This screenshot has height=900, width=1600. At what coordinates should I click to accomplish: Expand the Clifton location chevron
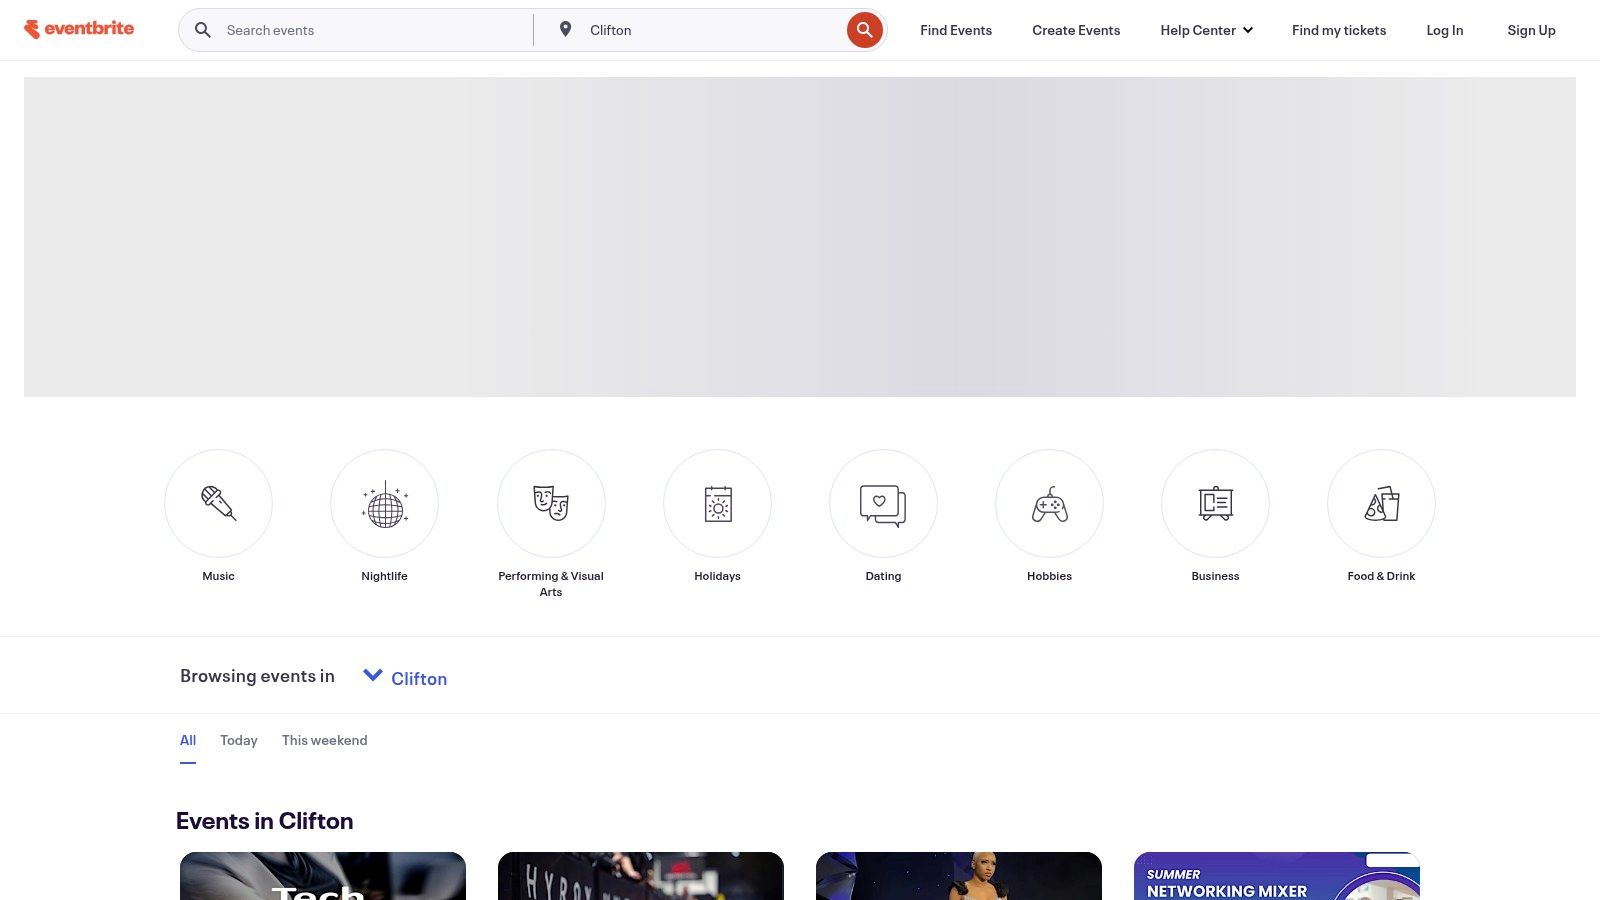373,676
